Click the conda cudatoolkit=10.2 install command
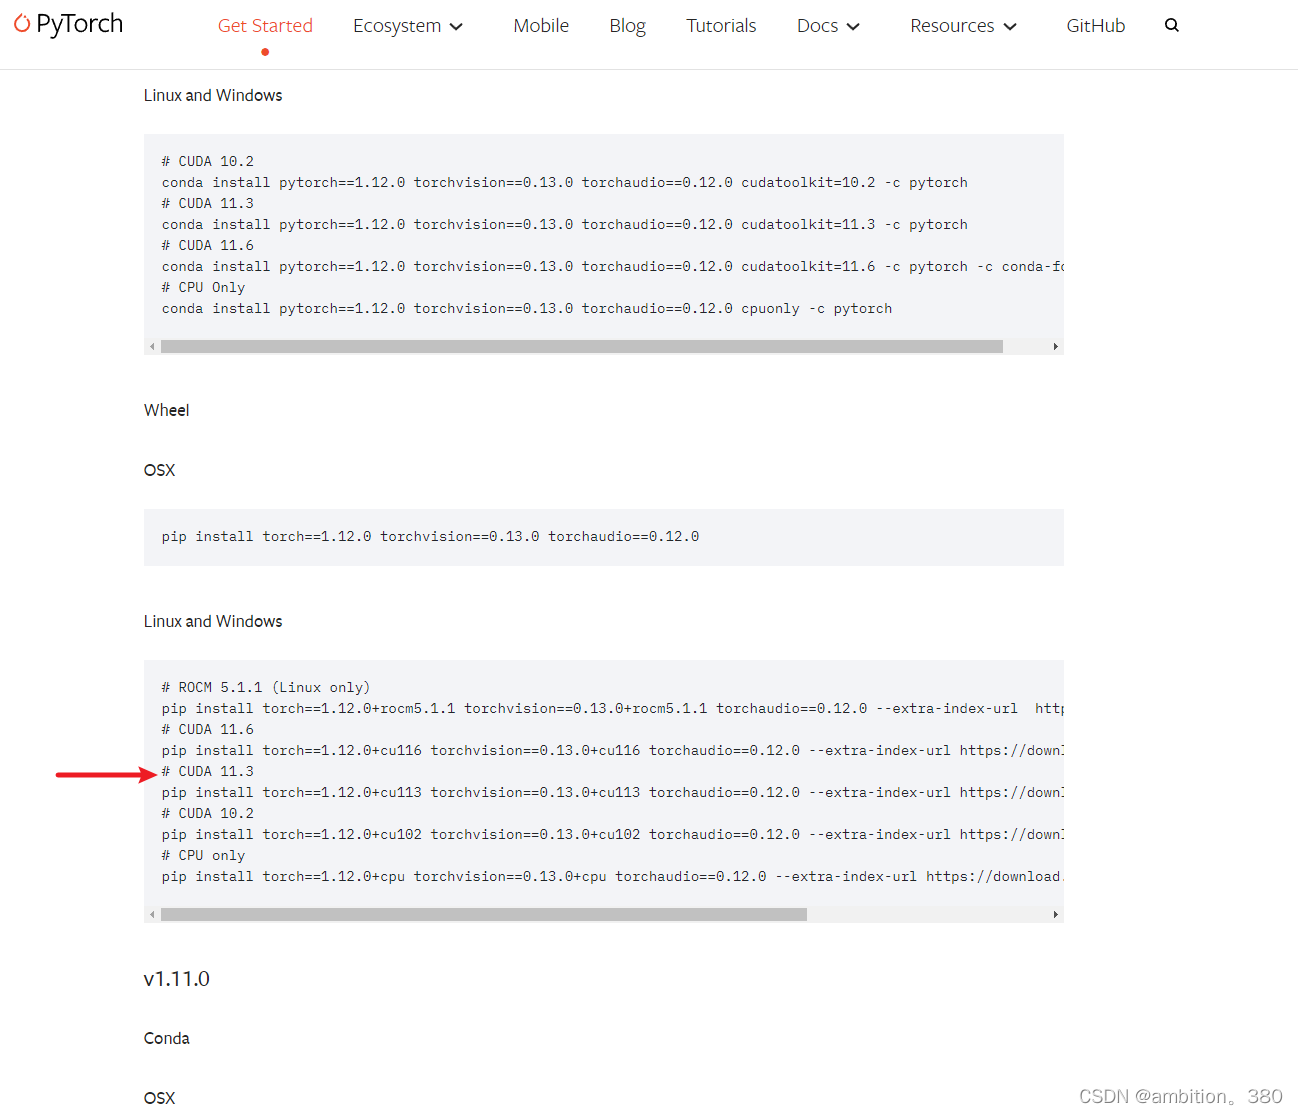 565,182
